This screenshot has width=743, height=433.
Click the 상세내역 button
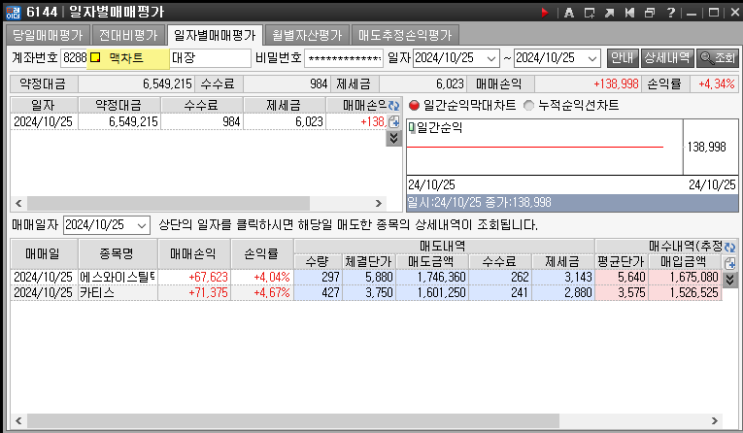click(667, 58)
